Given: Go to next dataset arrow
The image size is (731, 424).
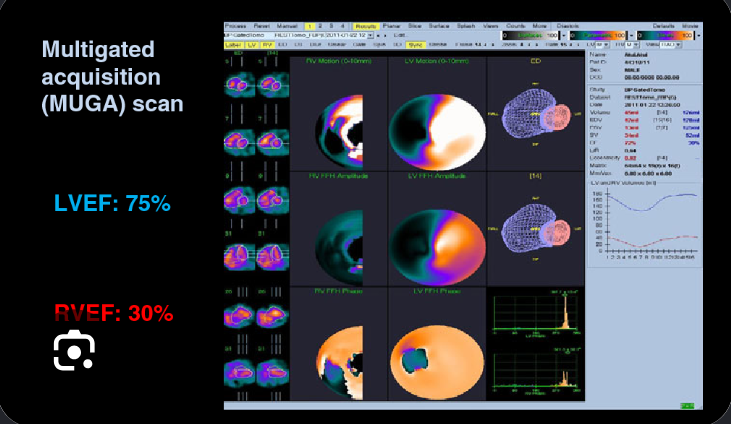Looking at the screenshot, I should (x=385, y=35).
